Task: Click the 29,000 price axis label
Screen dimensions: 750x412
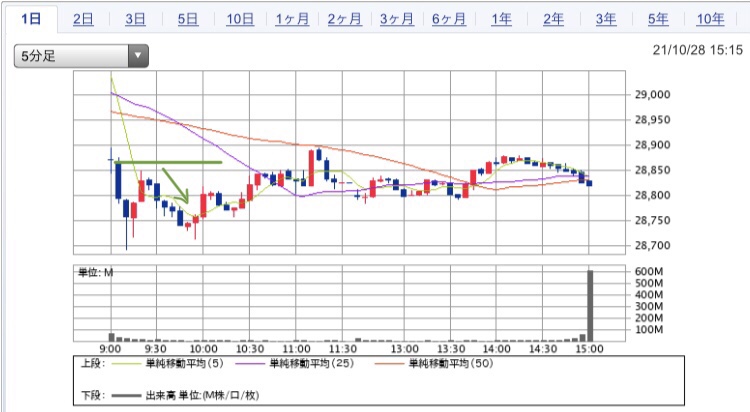Action: pyautogui.click(x=652, y=94)
